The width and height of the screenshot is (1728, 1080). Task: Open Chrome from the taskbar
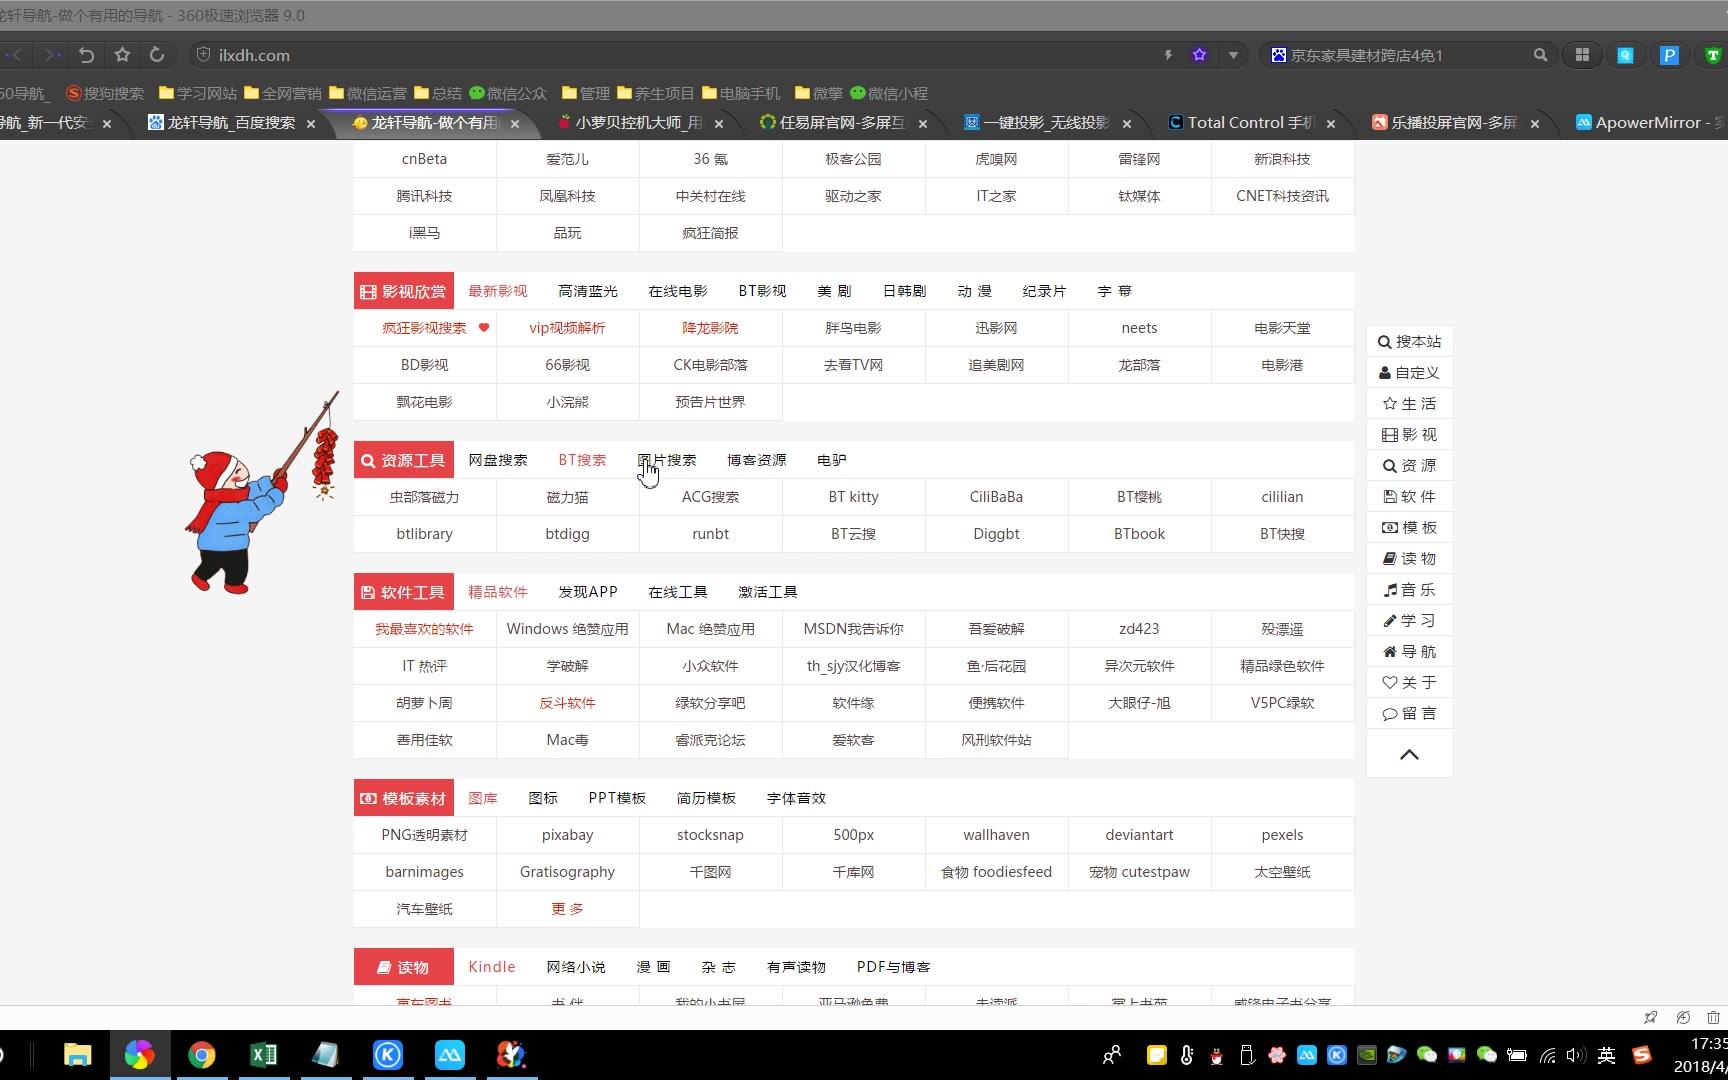[x=202, y=1055]
